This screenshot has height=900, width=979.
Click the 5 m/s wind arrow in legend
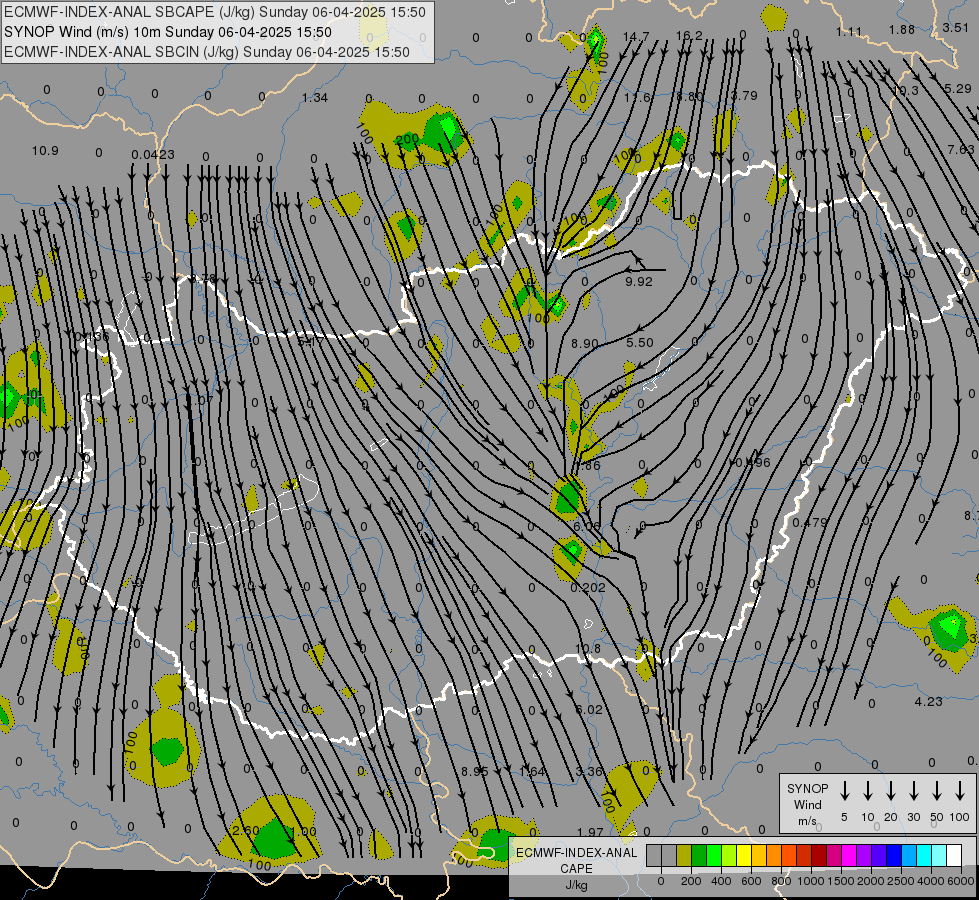(844, 791)
